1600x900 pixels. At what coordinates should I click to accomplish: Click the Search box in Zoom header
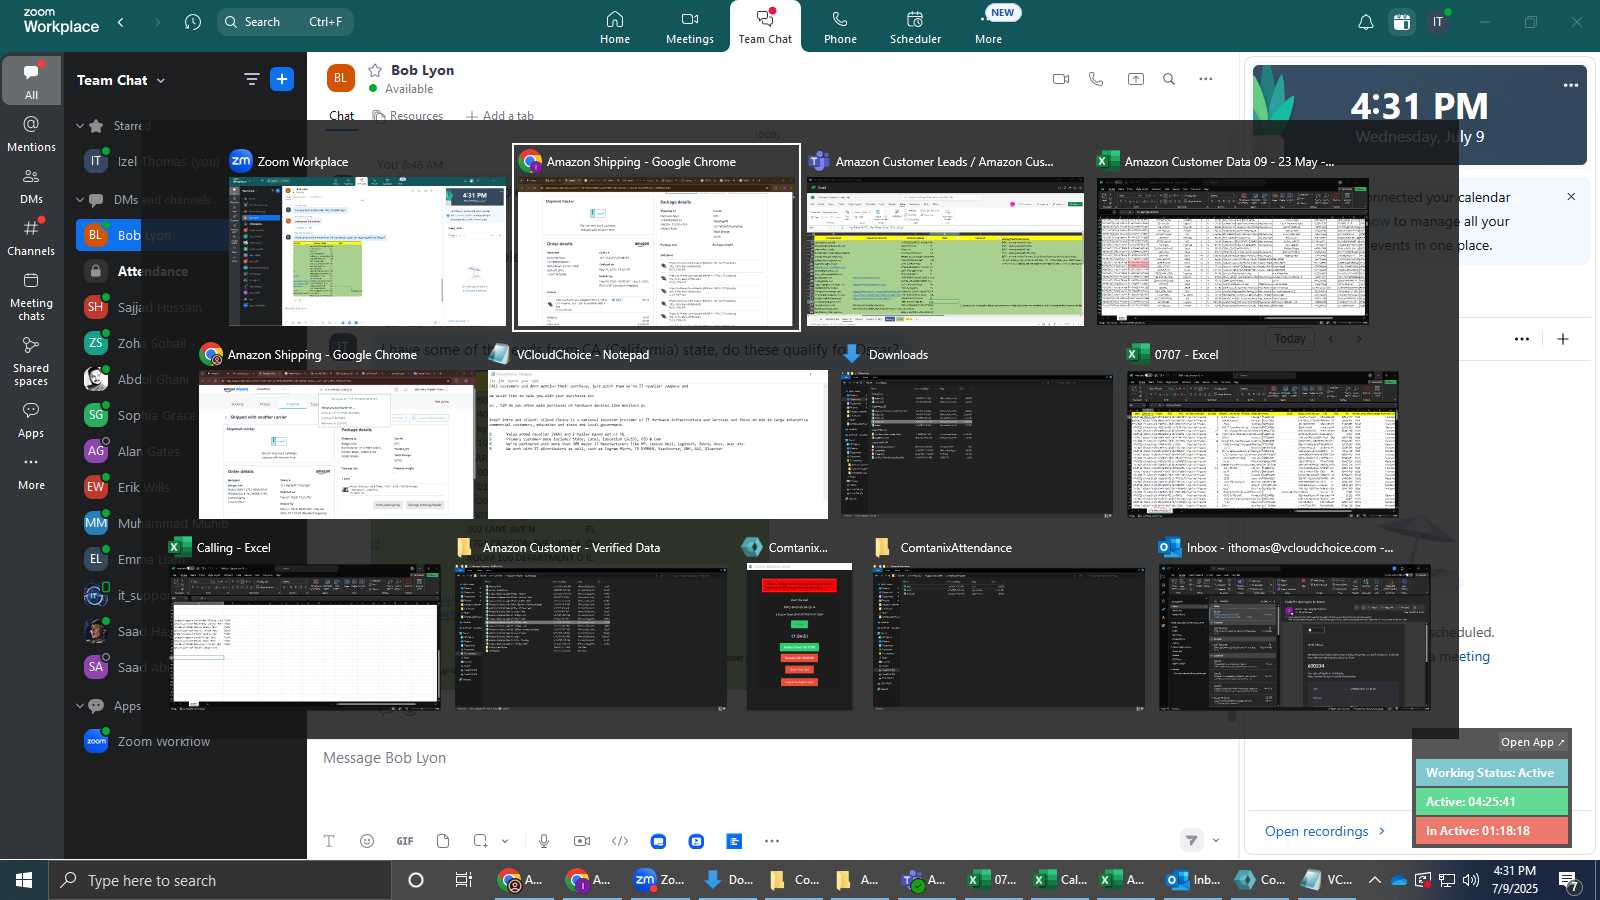[x=285, y=21]
